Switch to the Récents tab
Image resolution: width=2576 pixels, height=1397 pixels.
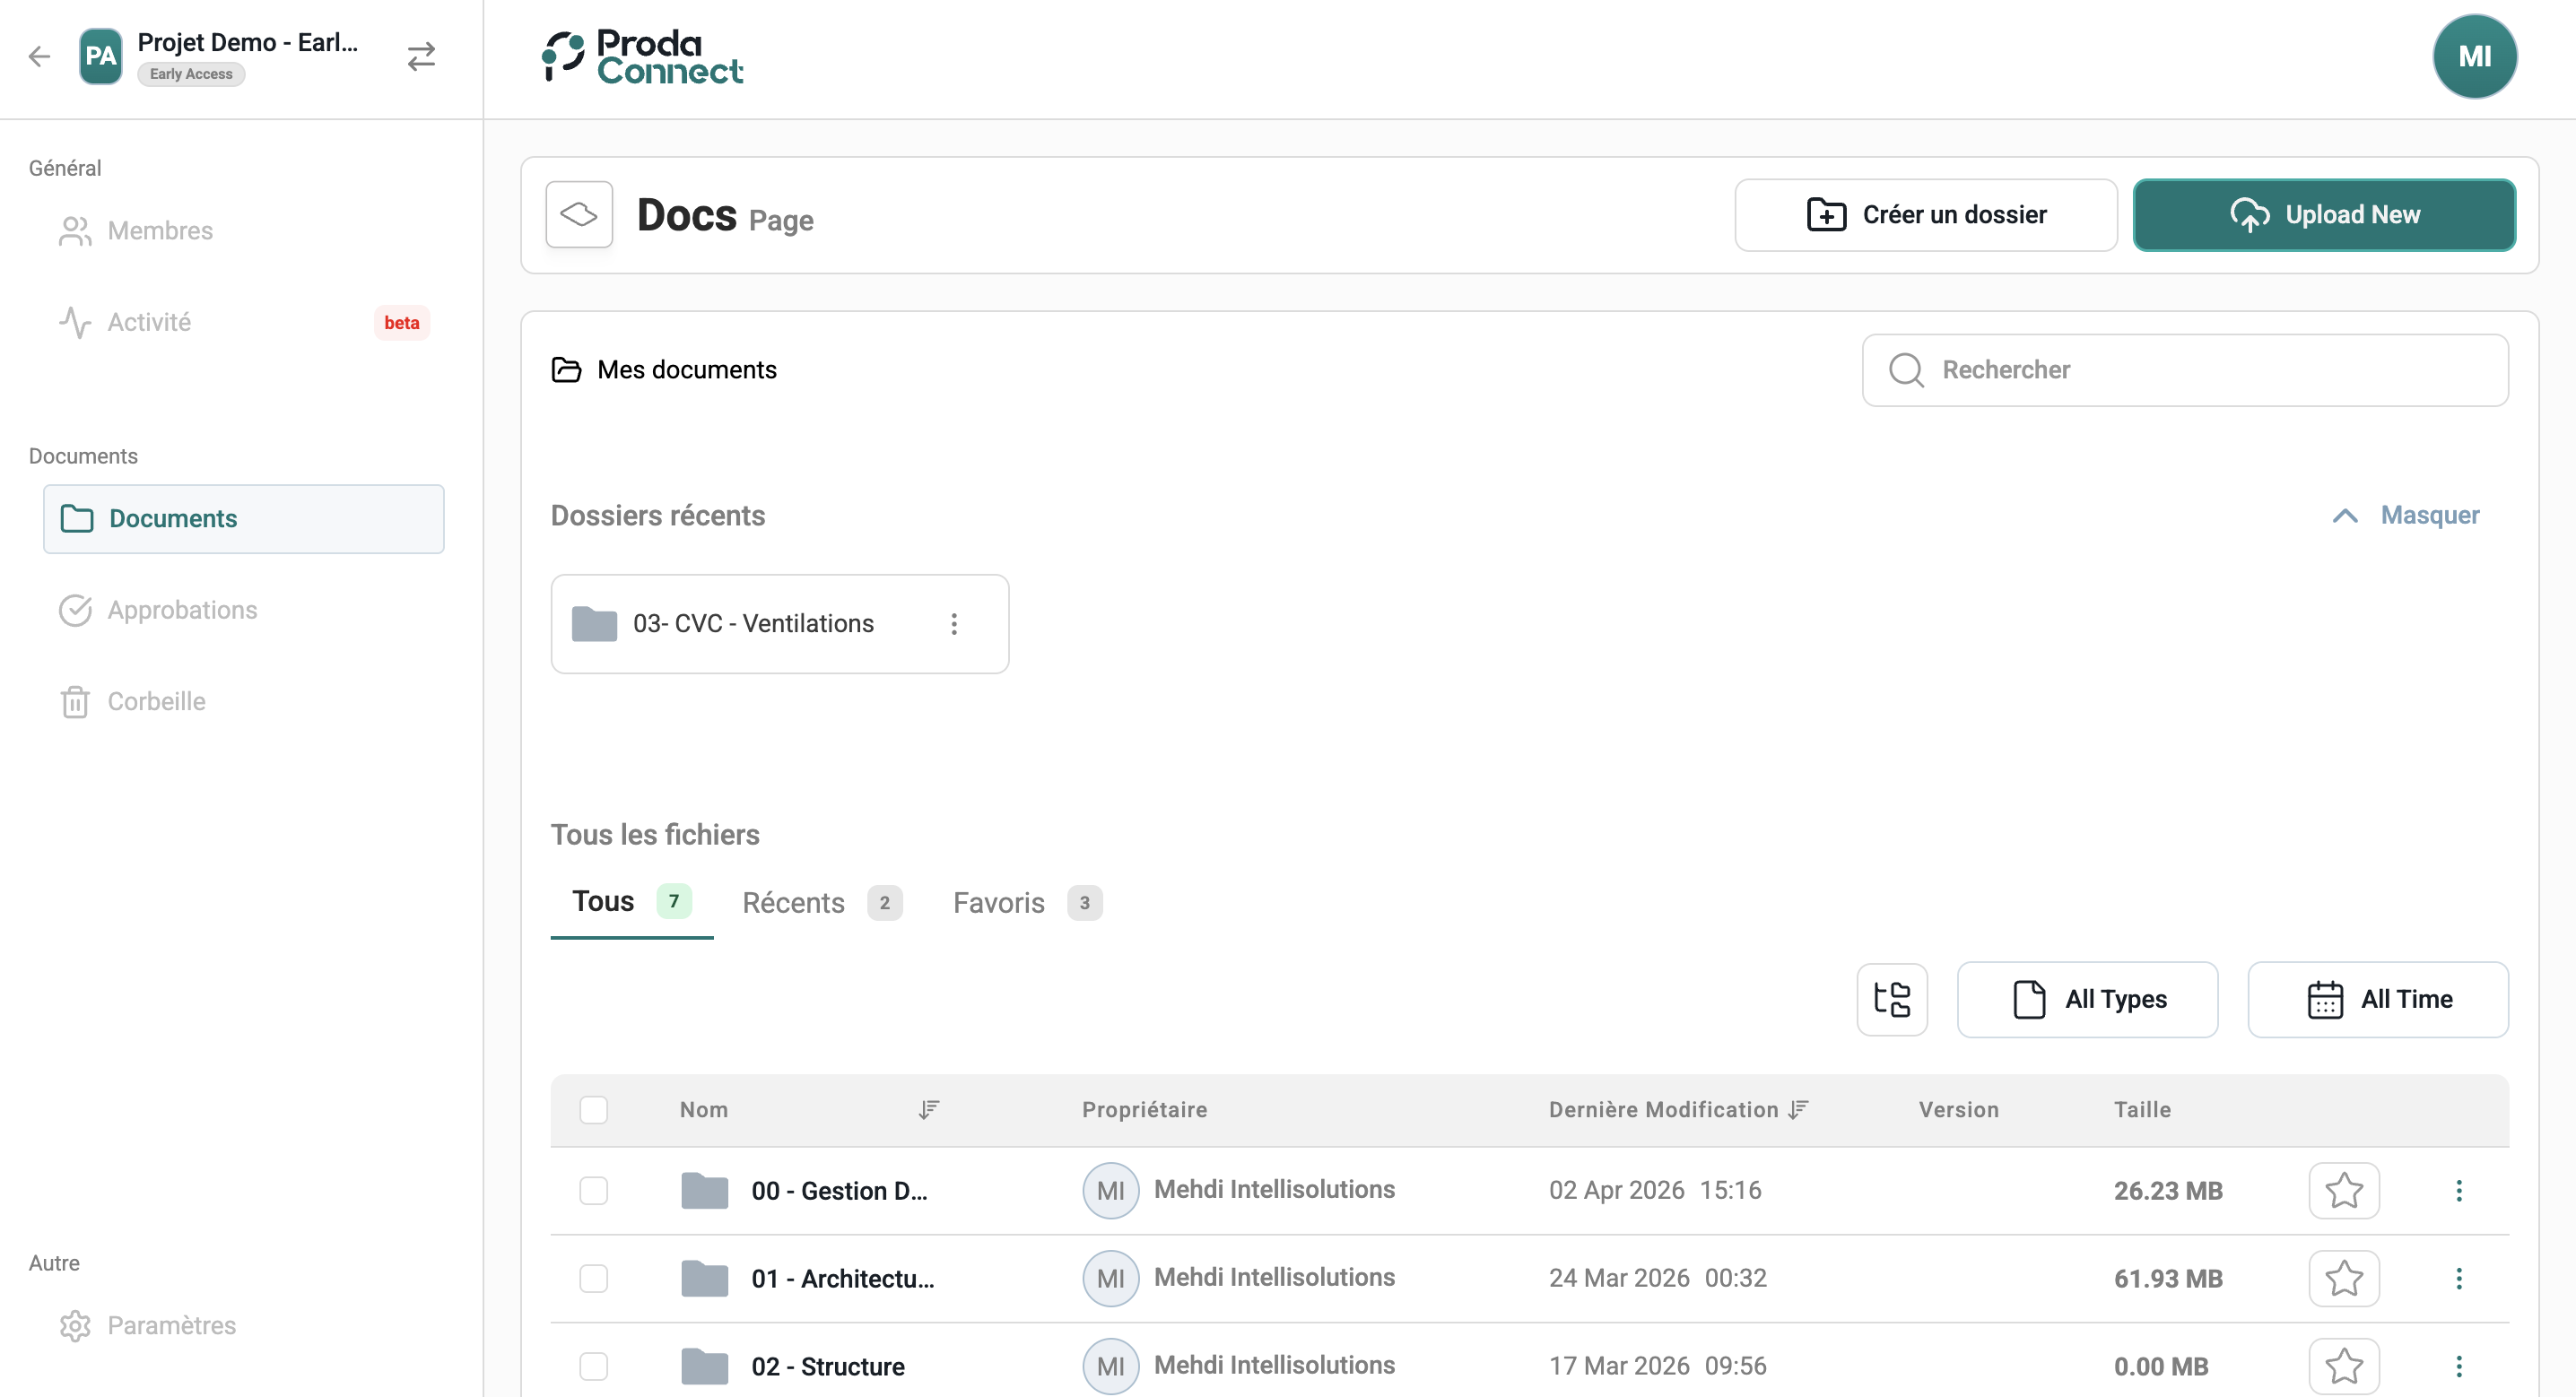coord(821,902)
